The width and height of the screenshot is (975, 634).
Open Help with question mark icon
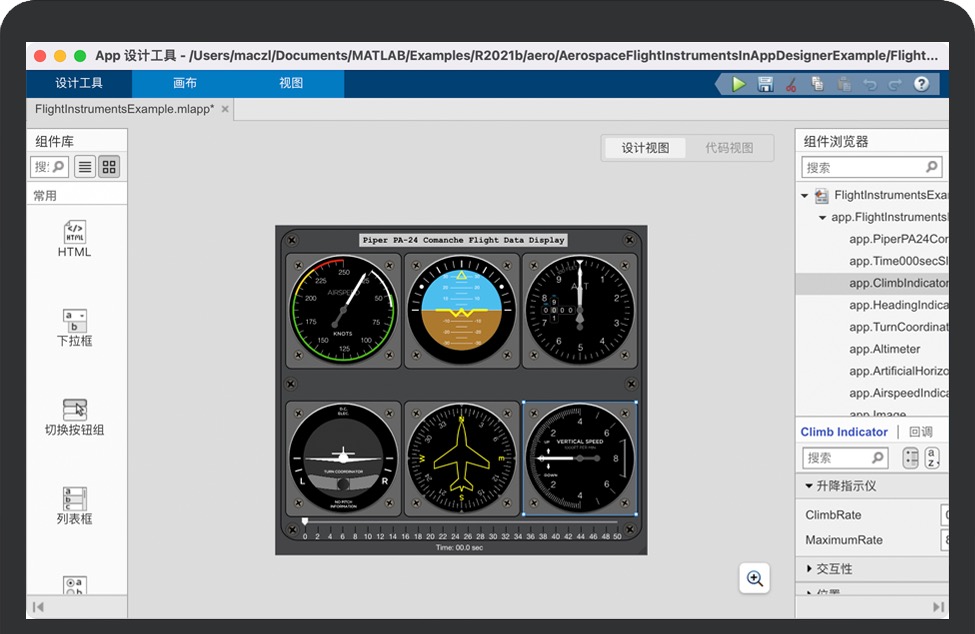(x=921, y=84)
